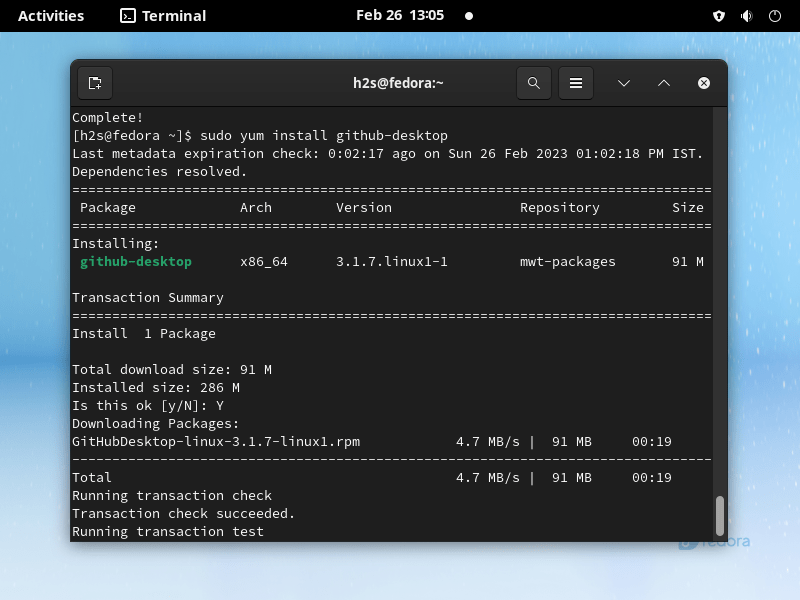Click the down chevron in the header bar
800x600 pixels.
point(623,83)
